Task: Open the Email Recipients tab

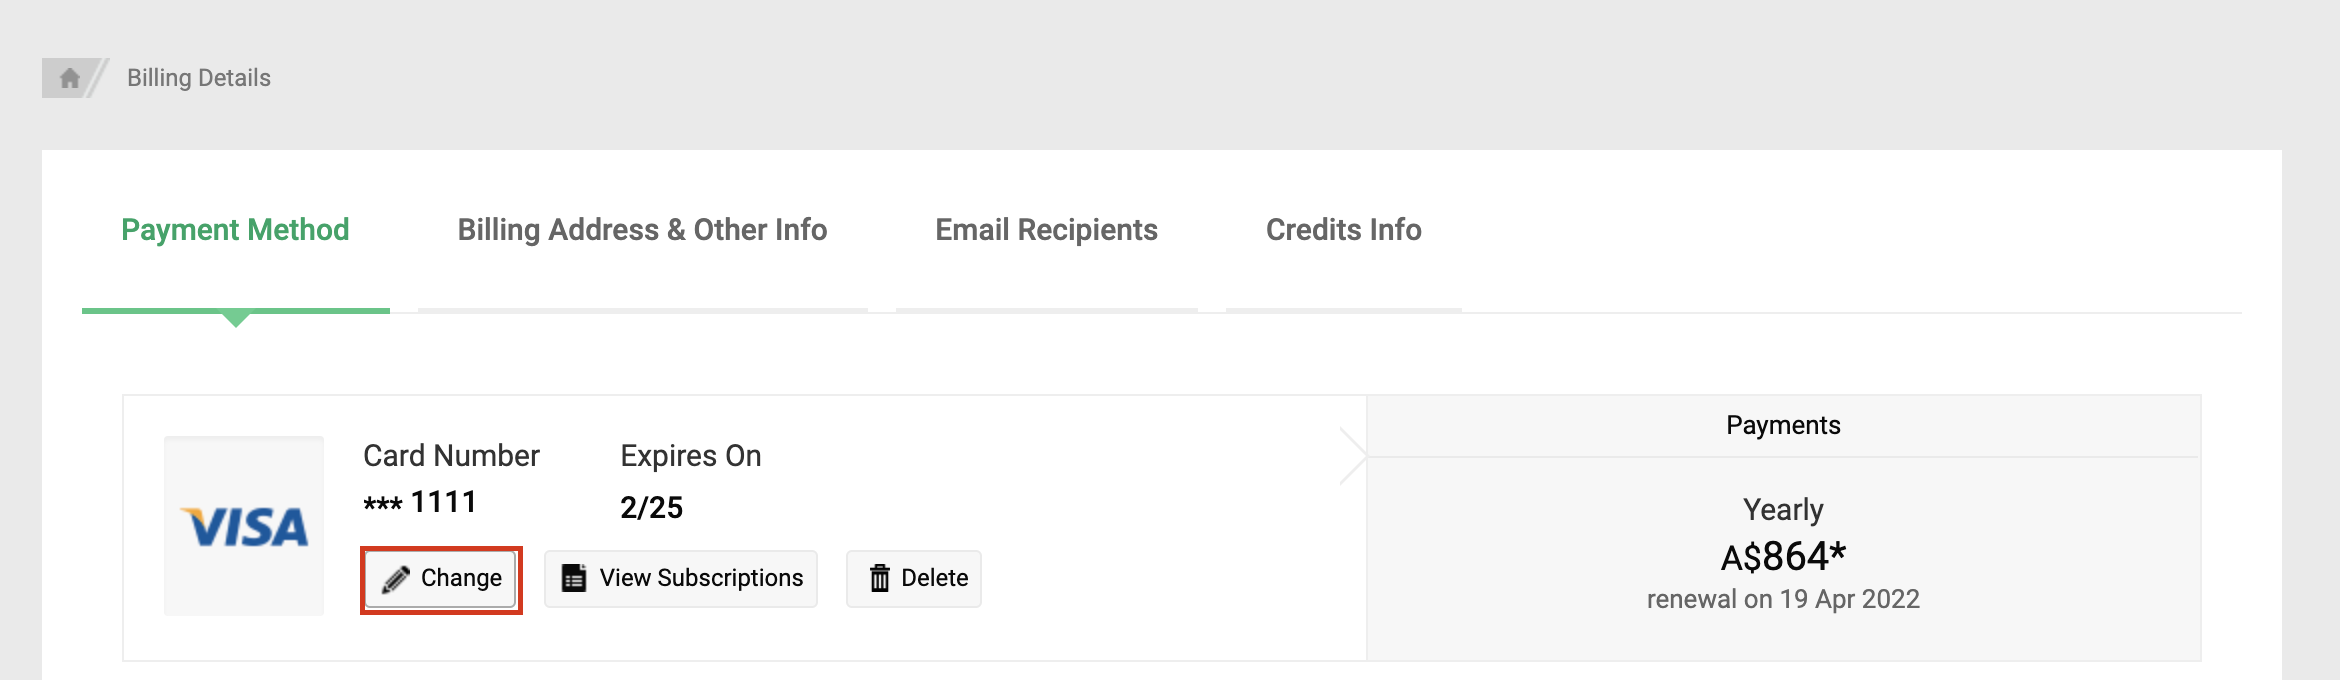Action: click(x=1046, y=230)
